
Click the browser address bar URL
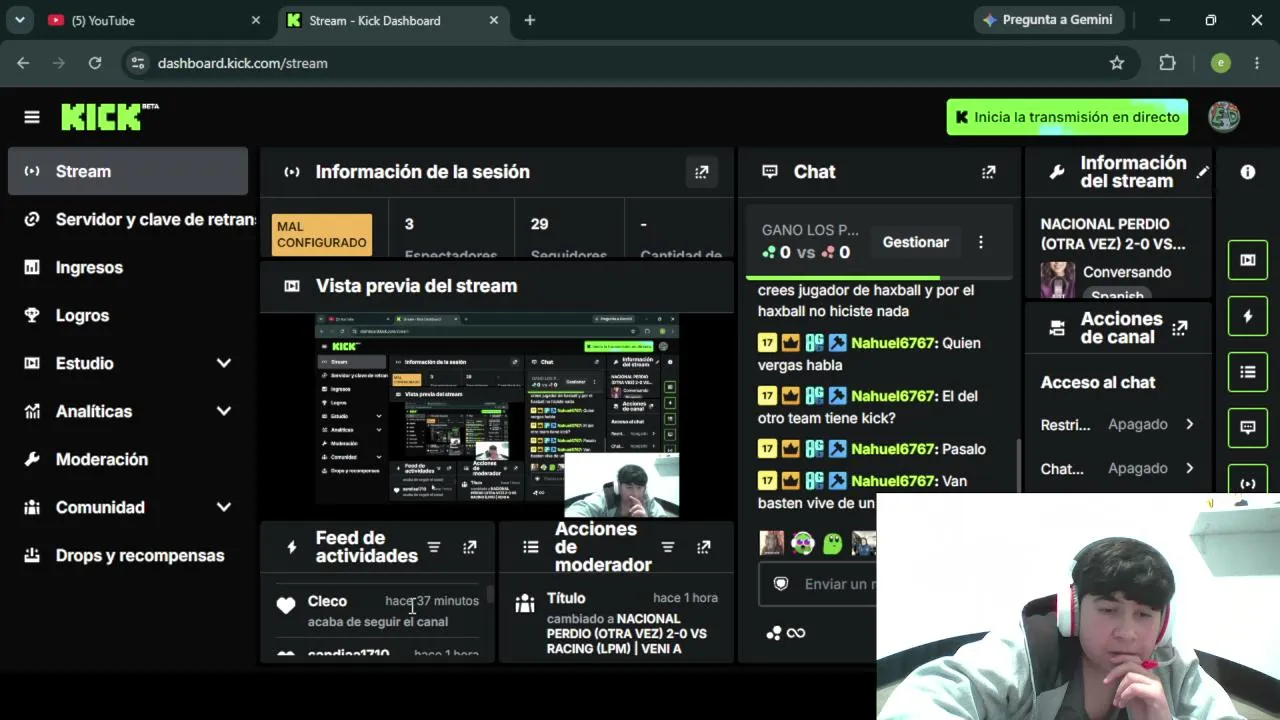pos(243,63)
